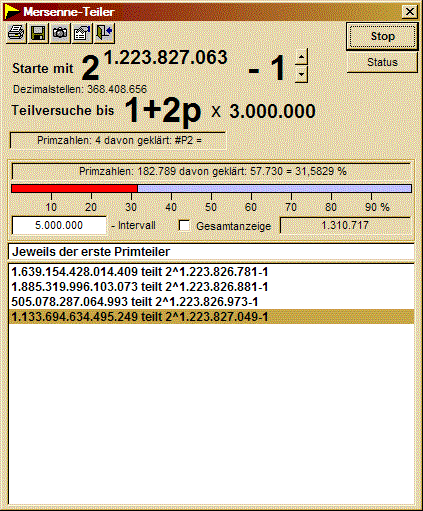Save results with the floppy disk icon

coord(38,33)
